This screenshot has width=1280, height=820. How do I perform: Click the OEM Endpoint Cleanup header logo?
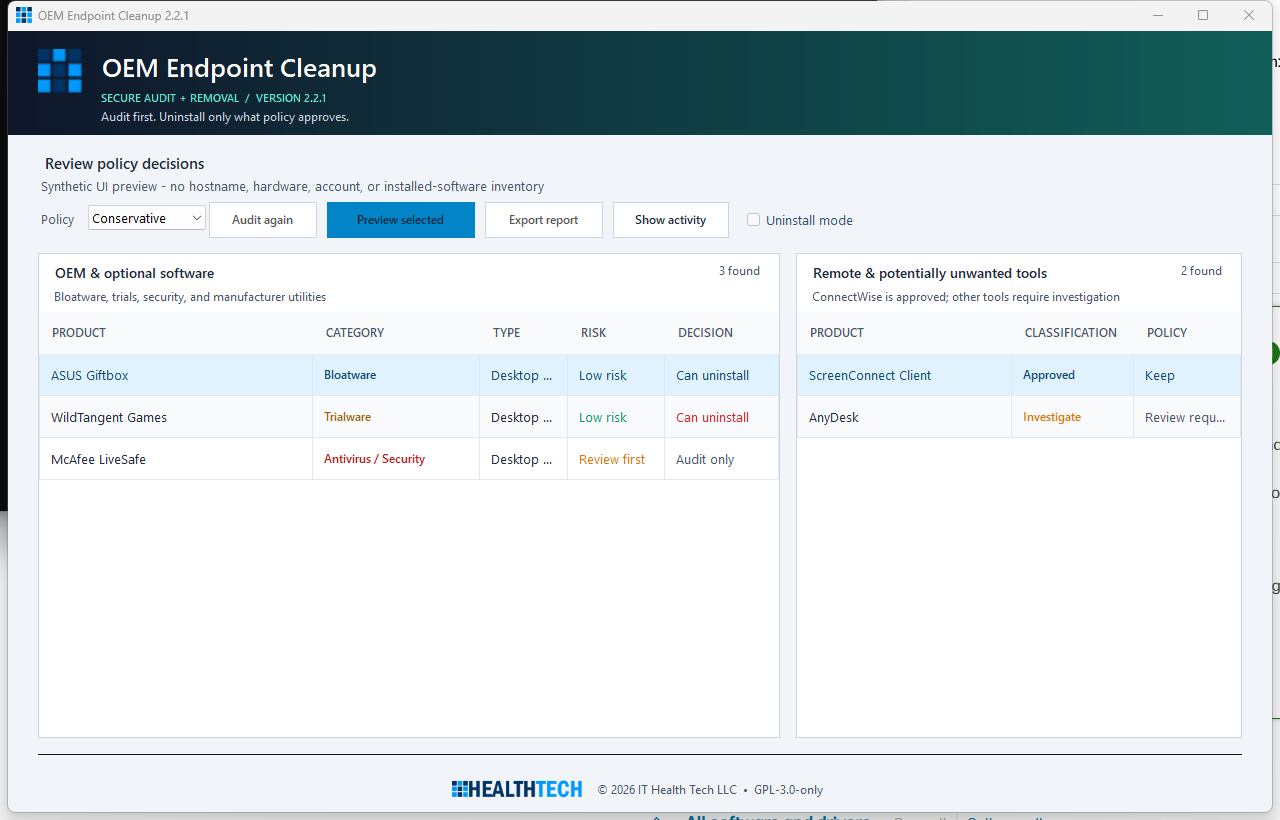point(59,71)
